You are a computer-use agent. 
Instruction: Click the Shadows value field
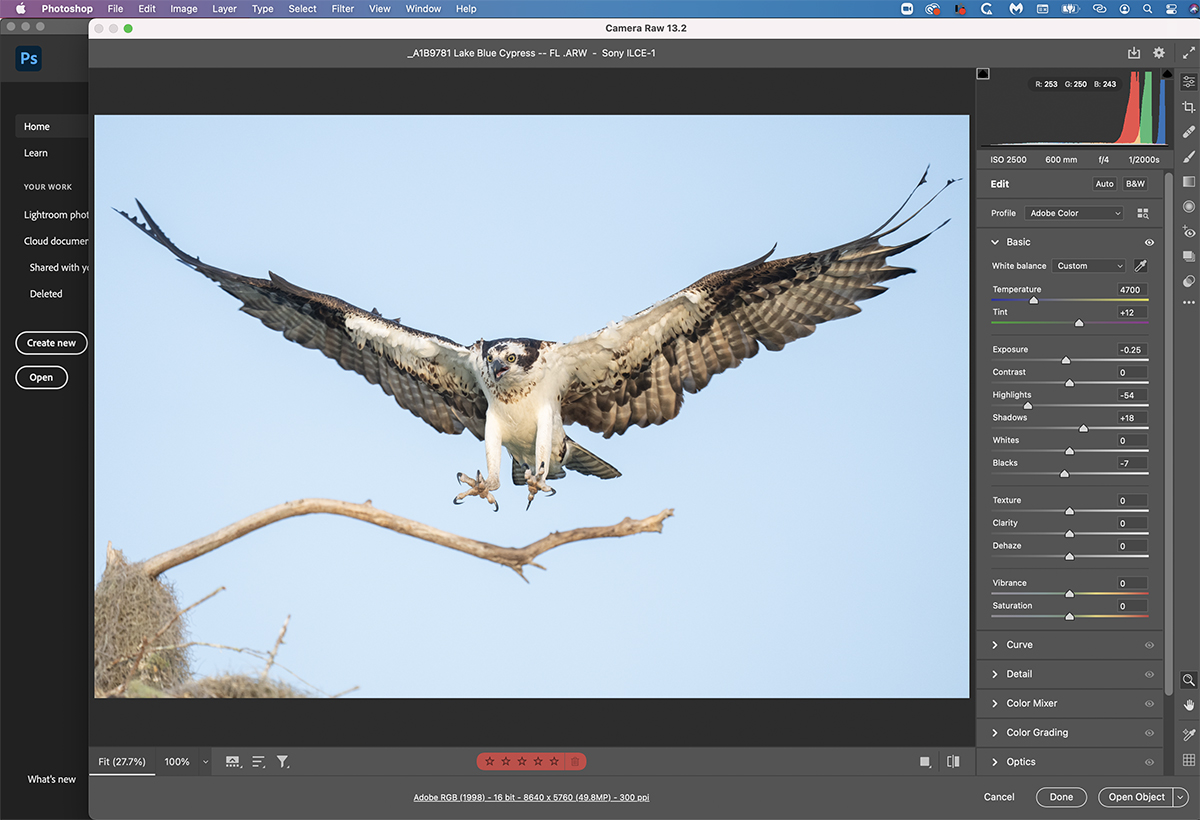pyautogui.click(x=1132, y=418)
